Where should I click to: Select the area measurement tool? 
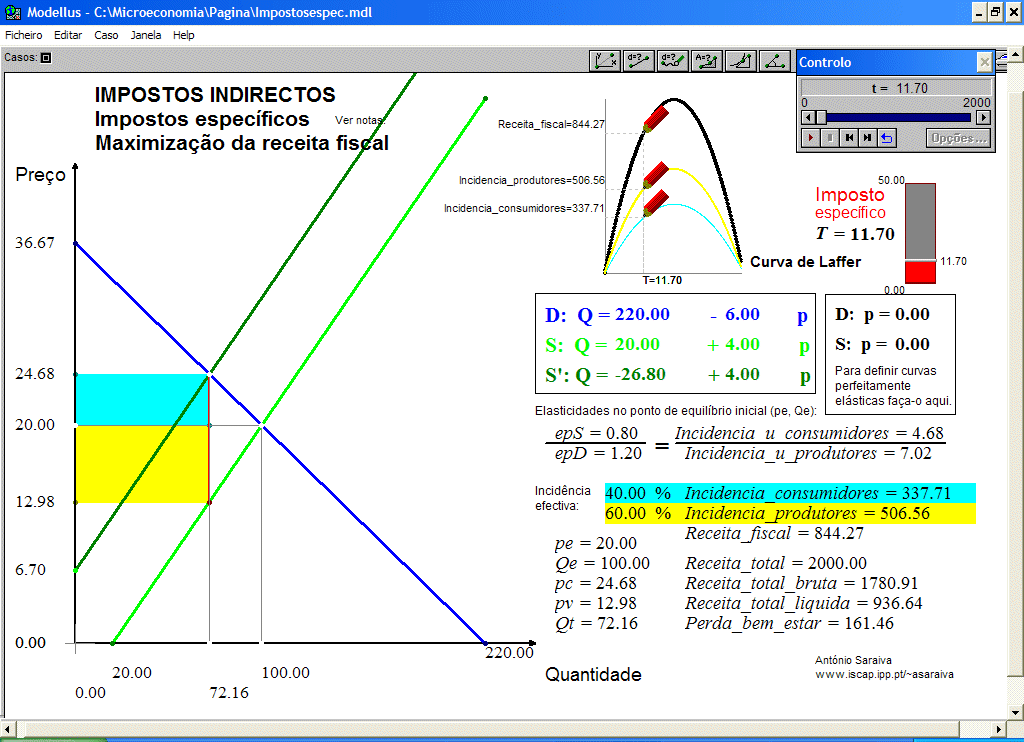coord(707,60)
